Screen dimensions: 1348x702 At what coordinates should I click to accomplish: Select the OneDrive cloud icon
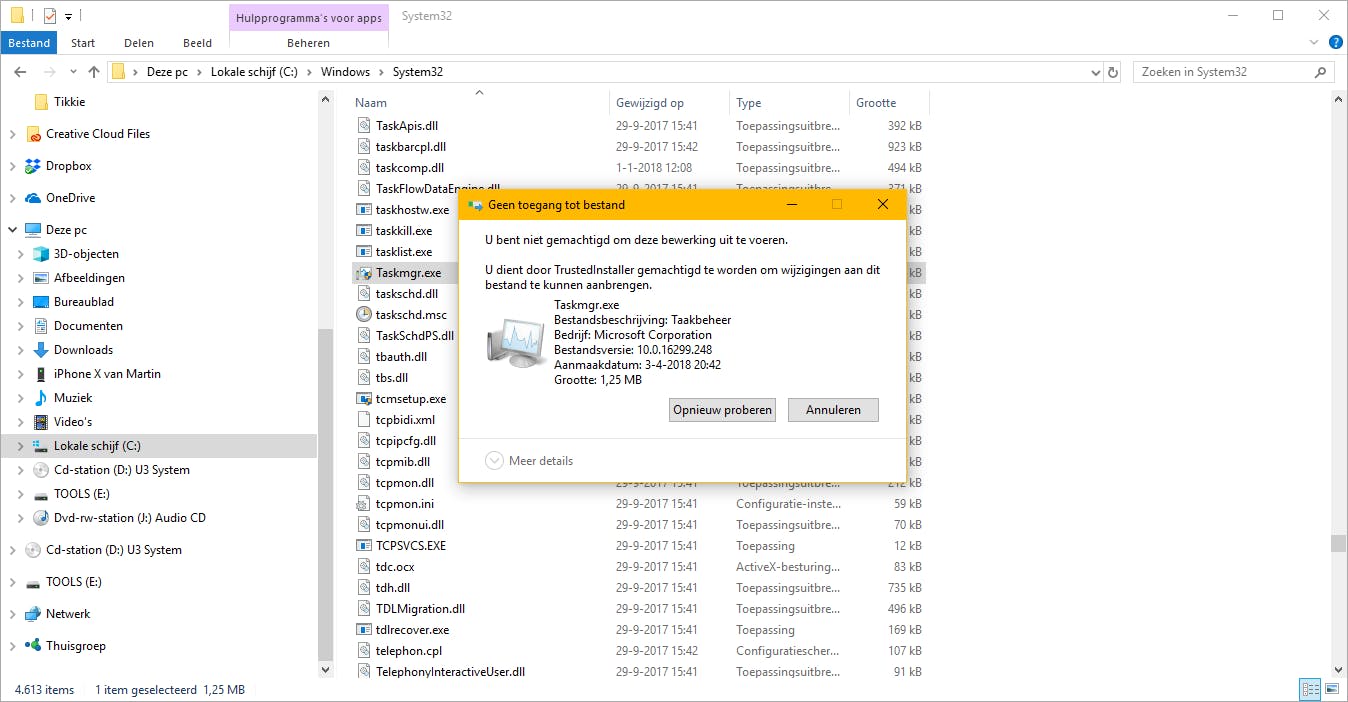coord(34,198)
